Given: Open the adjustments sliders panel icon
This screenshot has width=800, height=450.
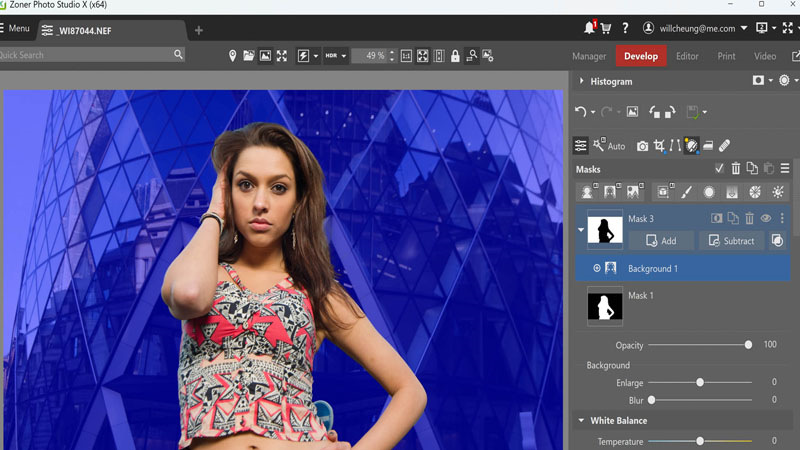Looking at the screenshot, I should [x=581, y=146].
